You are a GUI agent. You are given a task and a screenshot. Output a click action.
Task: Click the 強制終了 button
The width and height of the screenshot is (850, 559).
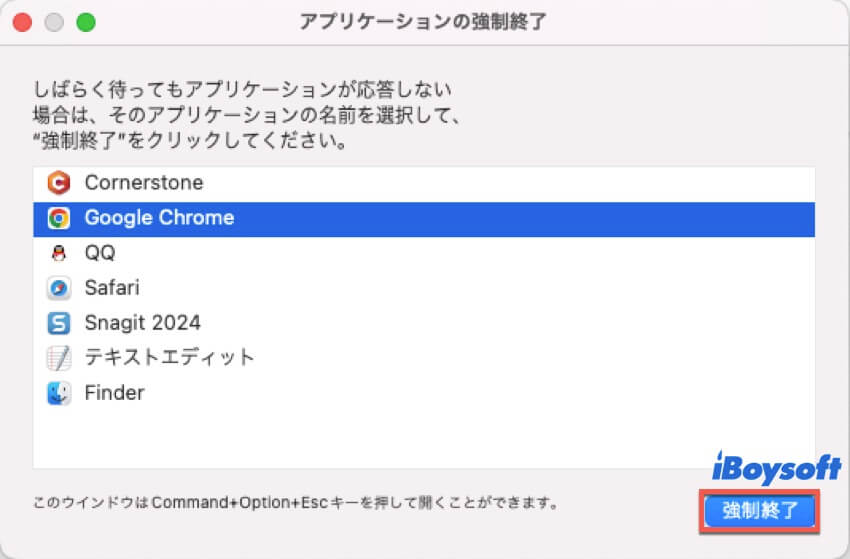(x=759, y=511)
